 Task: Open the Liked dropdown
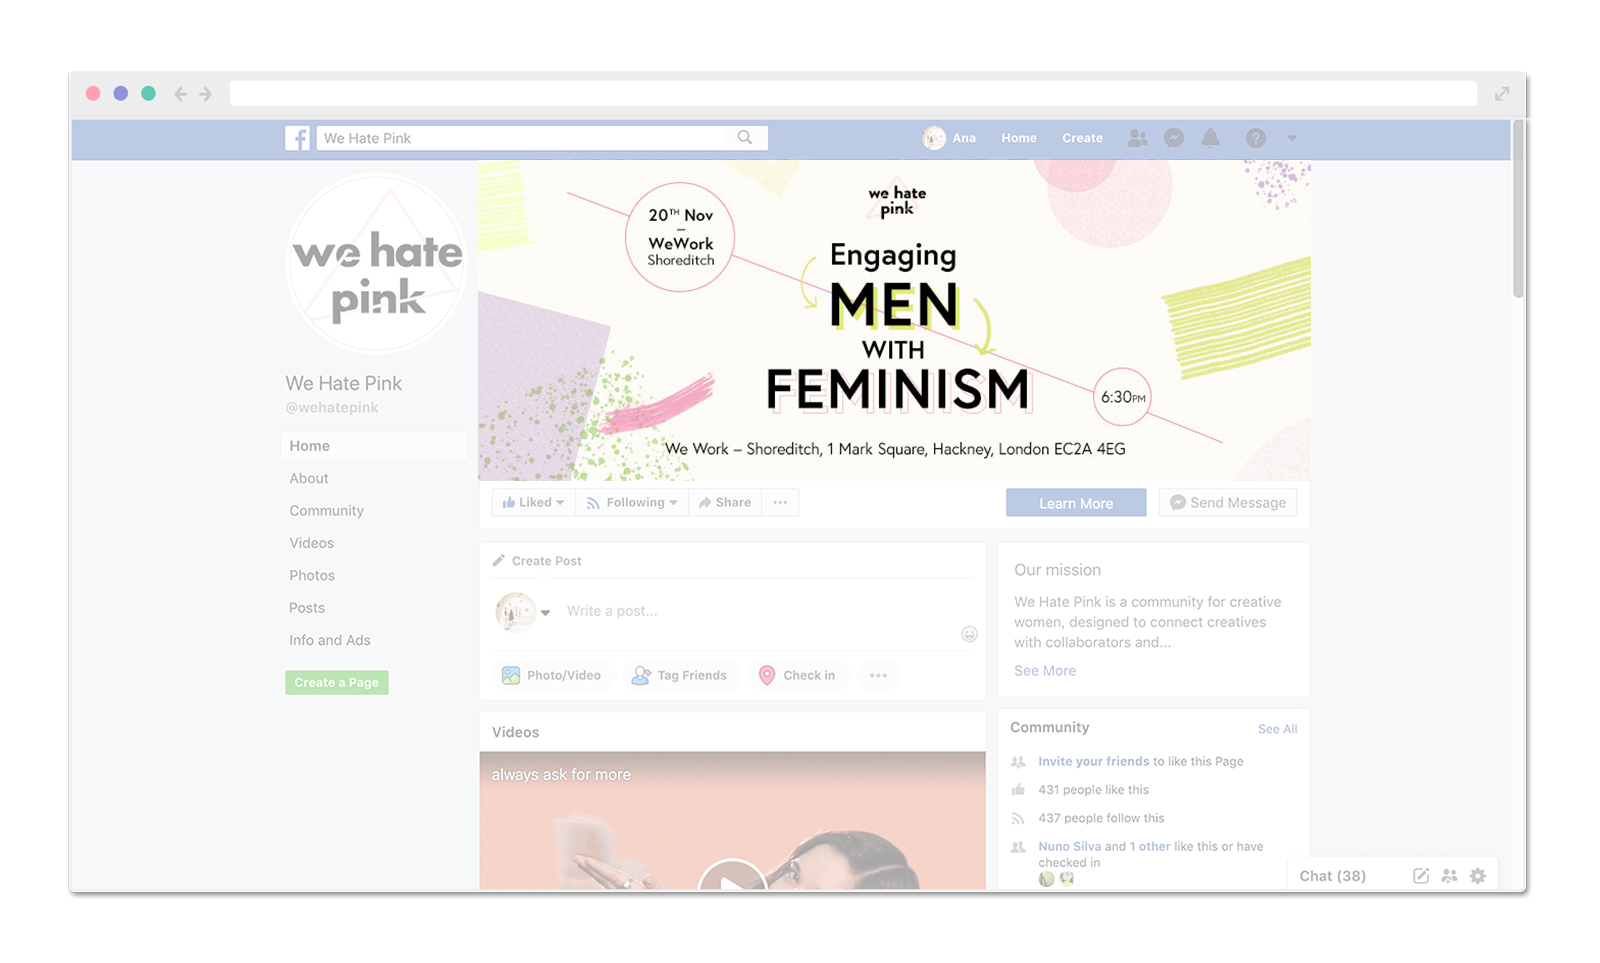tap(533, 502)
